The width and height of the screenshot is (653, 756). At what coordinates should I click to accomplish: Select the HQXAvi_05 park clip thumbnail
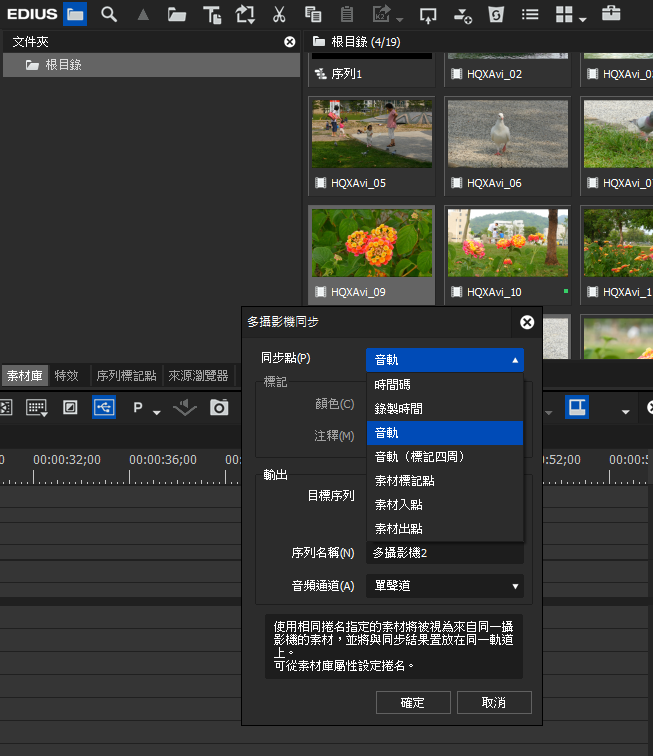point(372,134)
